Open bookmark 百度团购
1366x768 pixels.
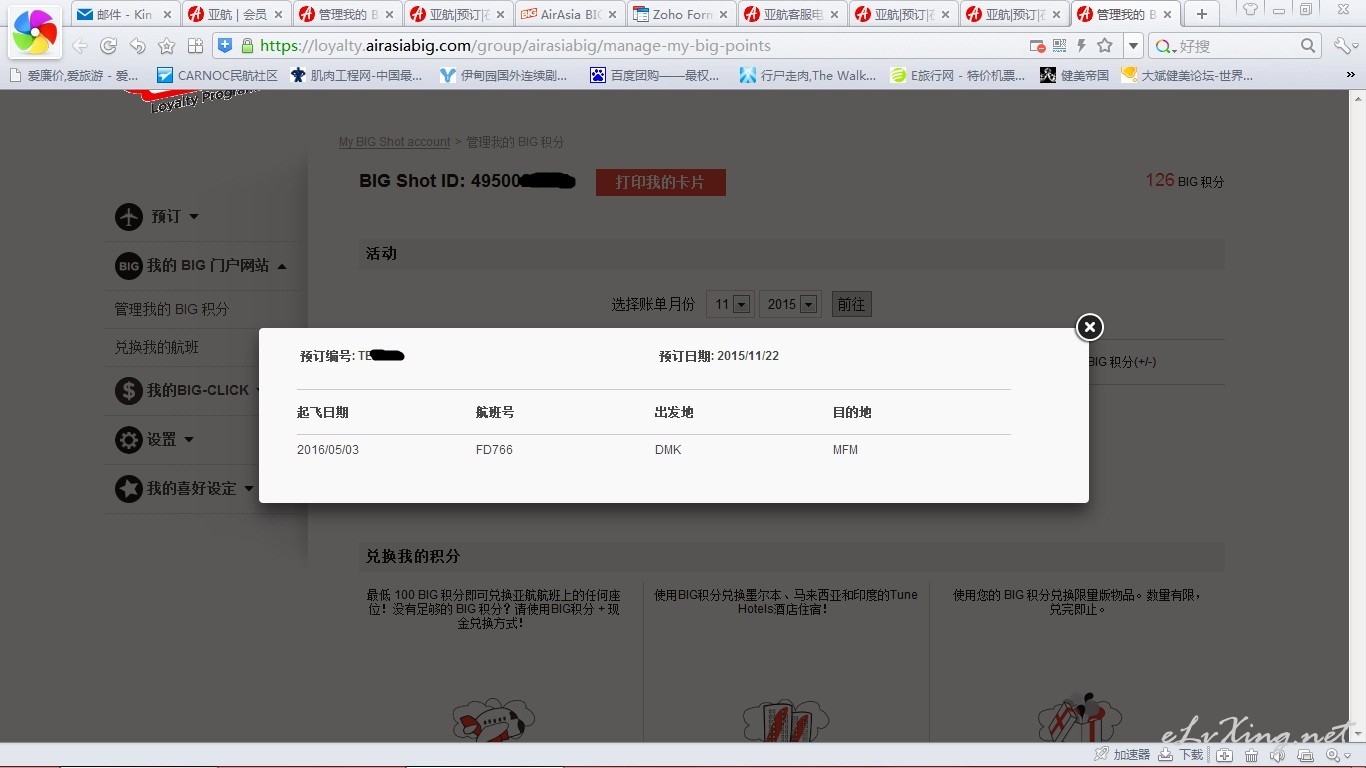tap(654, 75)
